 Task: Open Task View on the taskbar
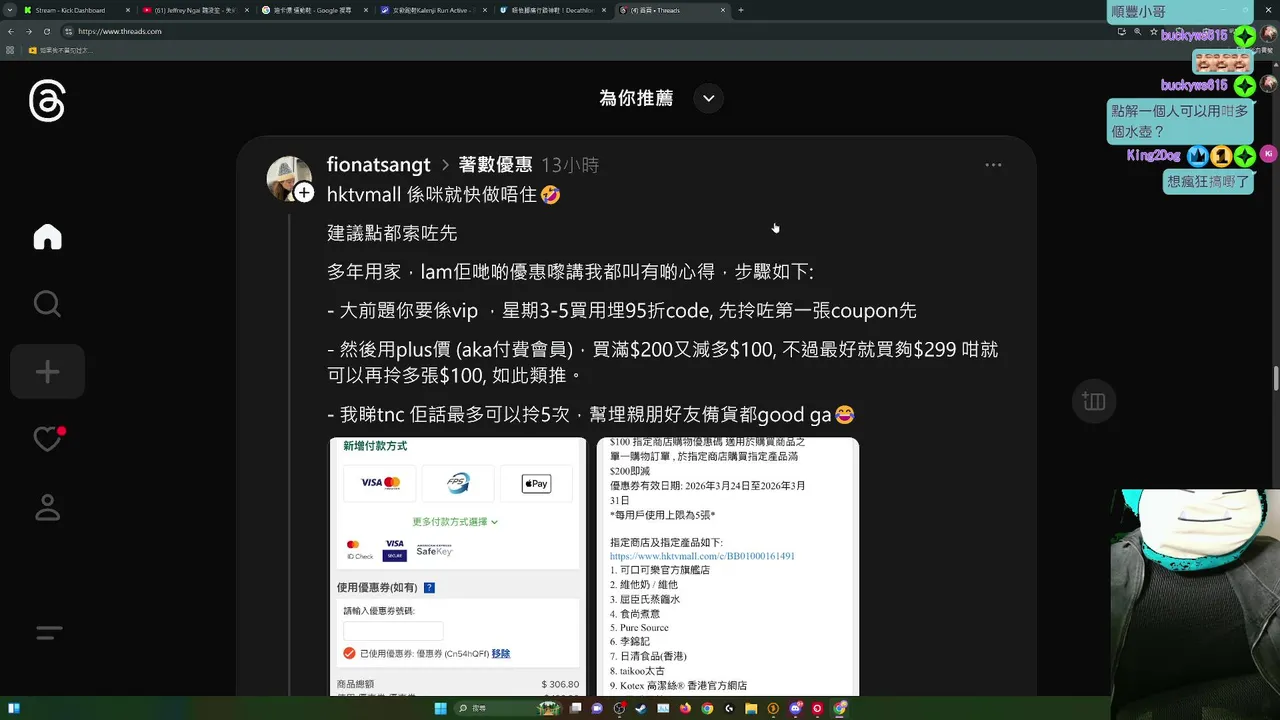pyautogui.click(x=575, y=708)
